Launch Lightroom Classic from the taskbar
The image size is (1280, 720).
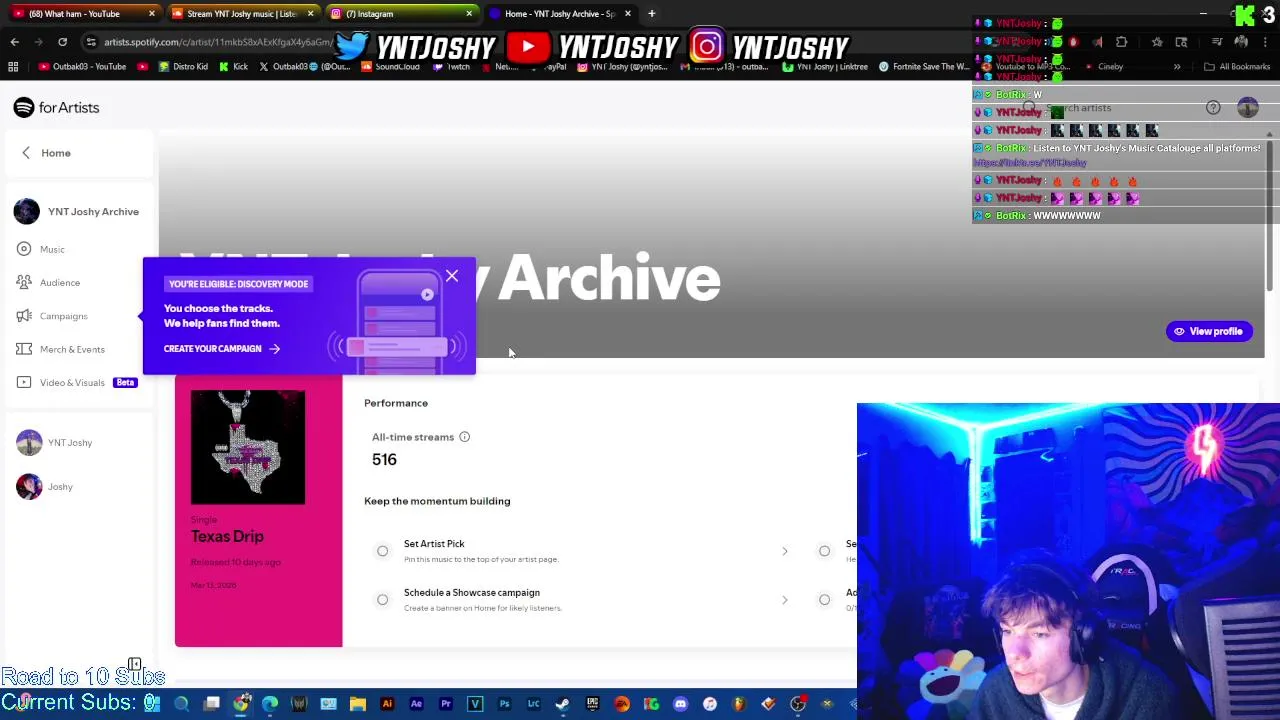533,704
